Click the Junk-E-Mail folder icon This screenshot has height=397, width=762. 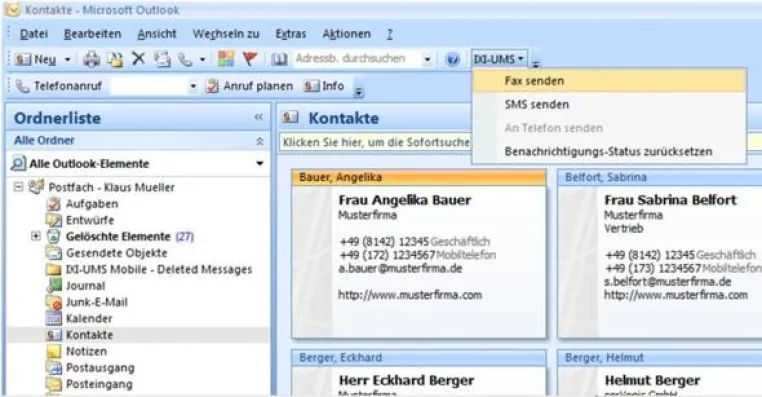click(53, 302)
